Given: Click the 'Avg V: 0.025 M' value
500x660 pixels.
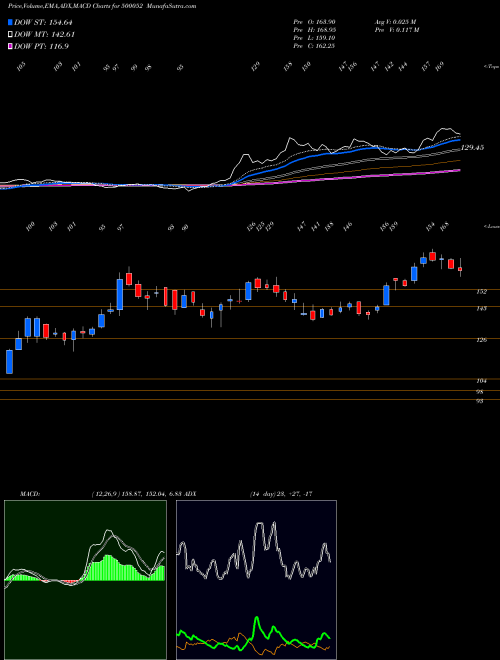Looking at the screenshot, I should click(x=395, y=22).
